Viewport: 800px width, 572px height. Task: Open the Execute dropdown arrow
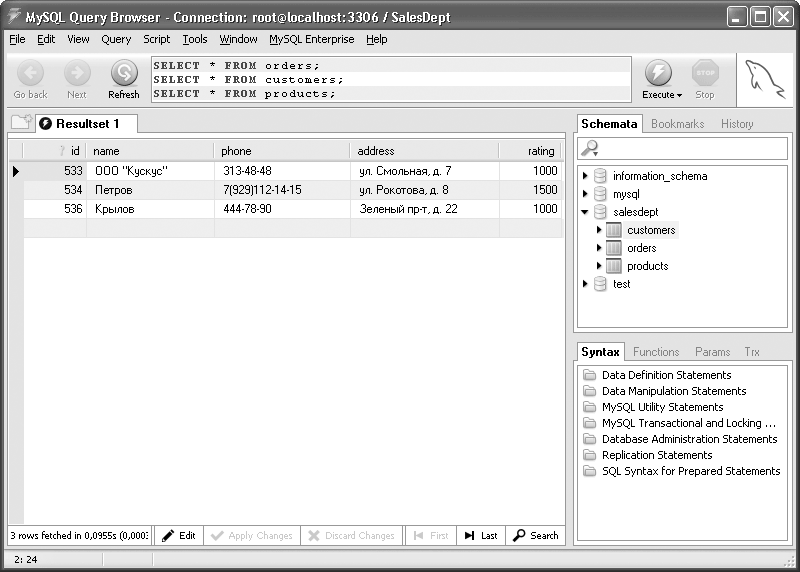pos(679,95)
